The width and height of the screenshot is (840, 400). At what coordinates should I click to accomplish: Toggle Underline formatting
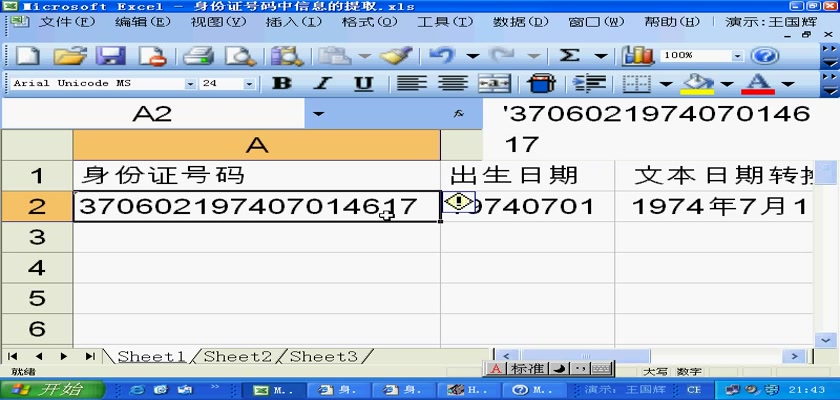364,84
